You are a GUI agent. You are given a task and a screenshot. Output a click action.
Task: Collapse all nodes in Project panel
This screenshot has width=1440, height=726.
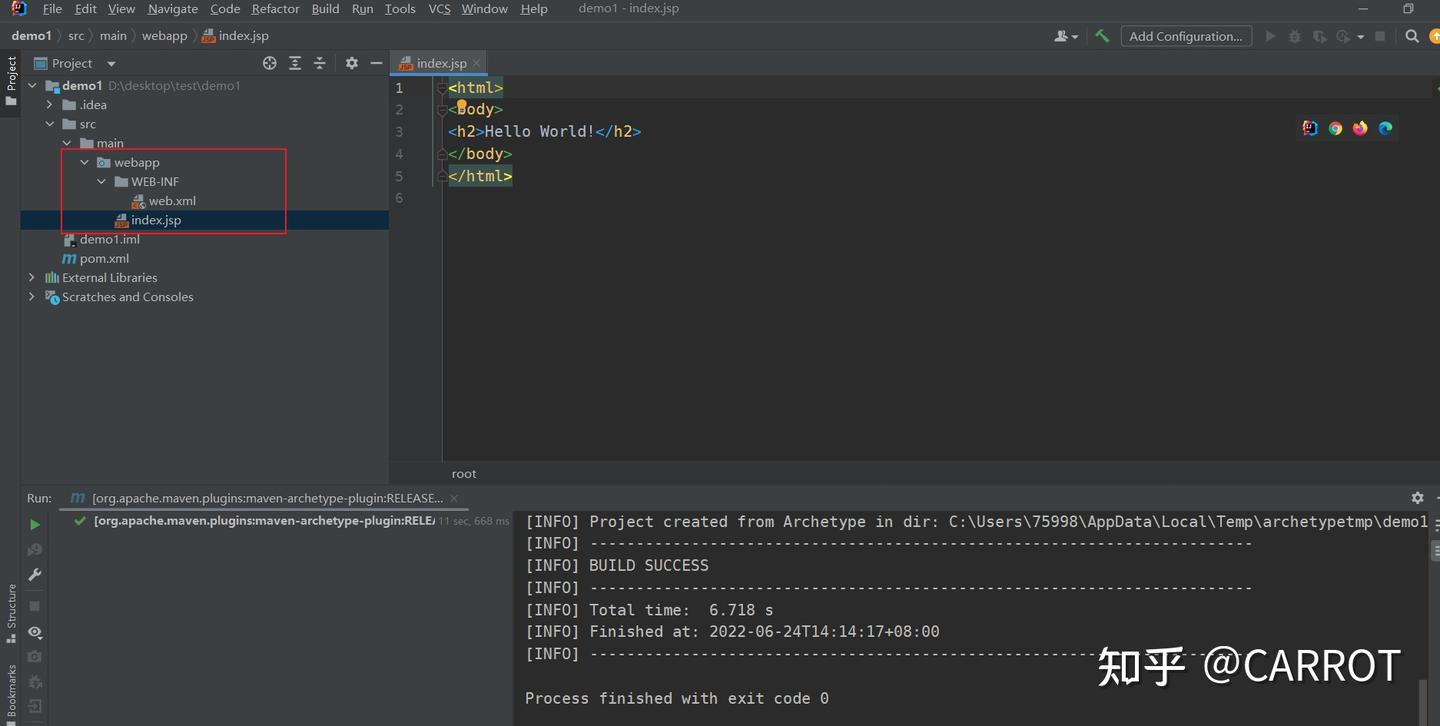coord(319,63)
